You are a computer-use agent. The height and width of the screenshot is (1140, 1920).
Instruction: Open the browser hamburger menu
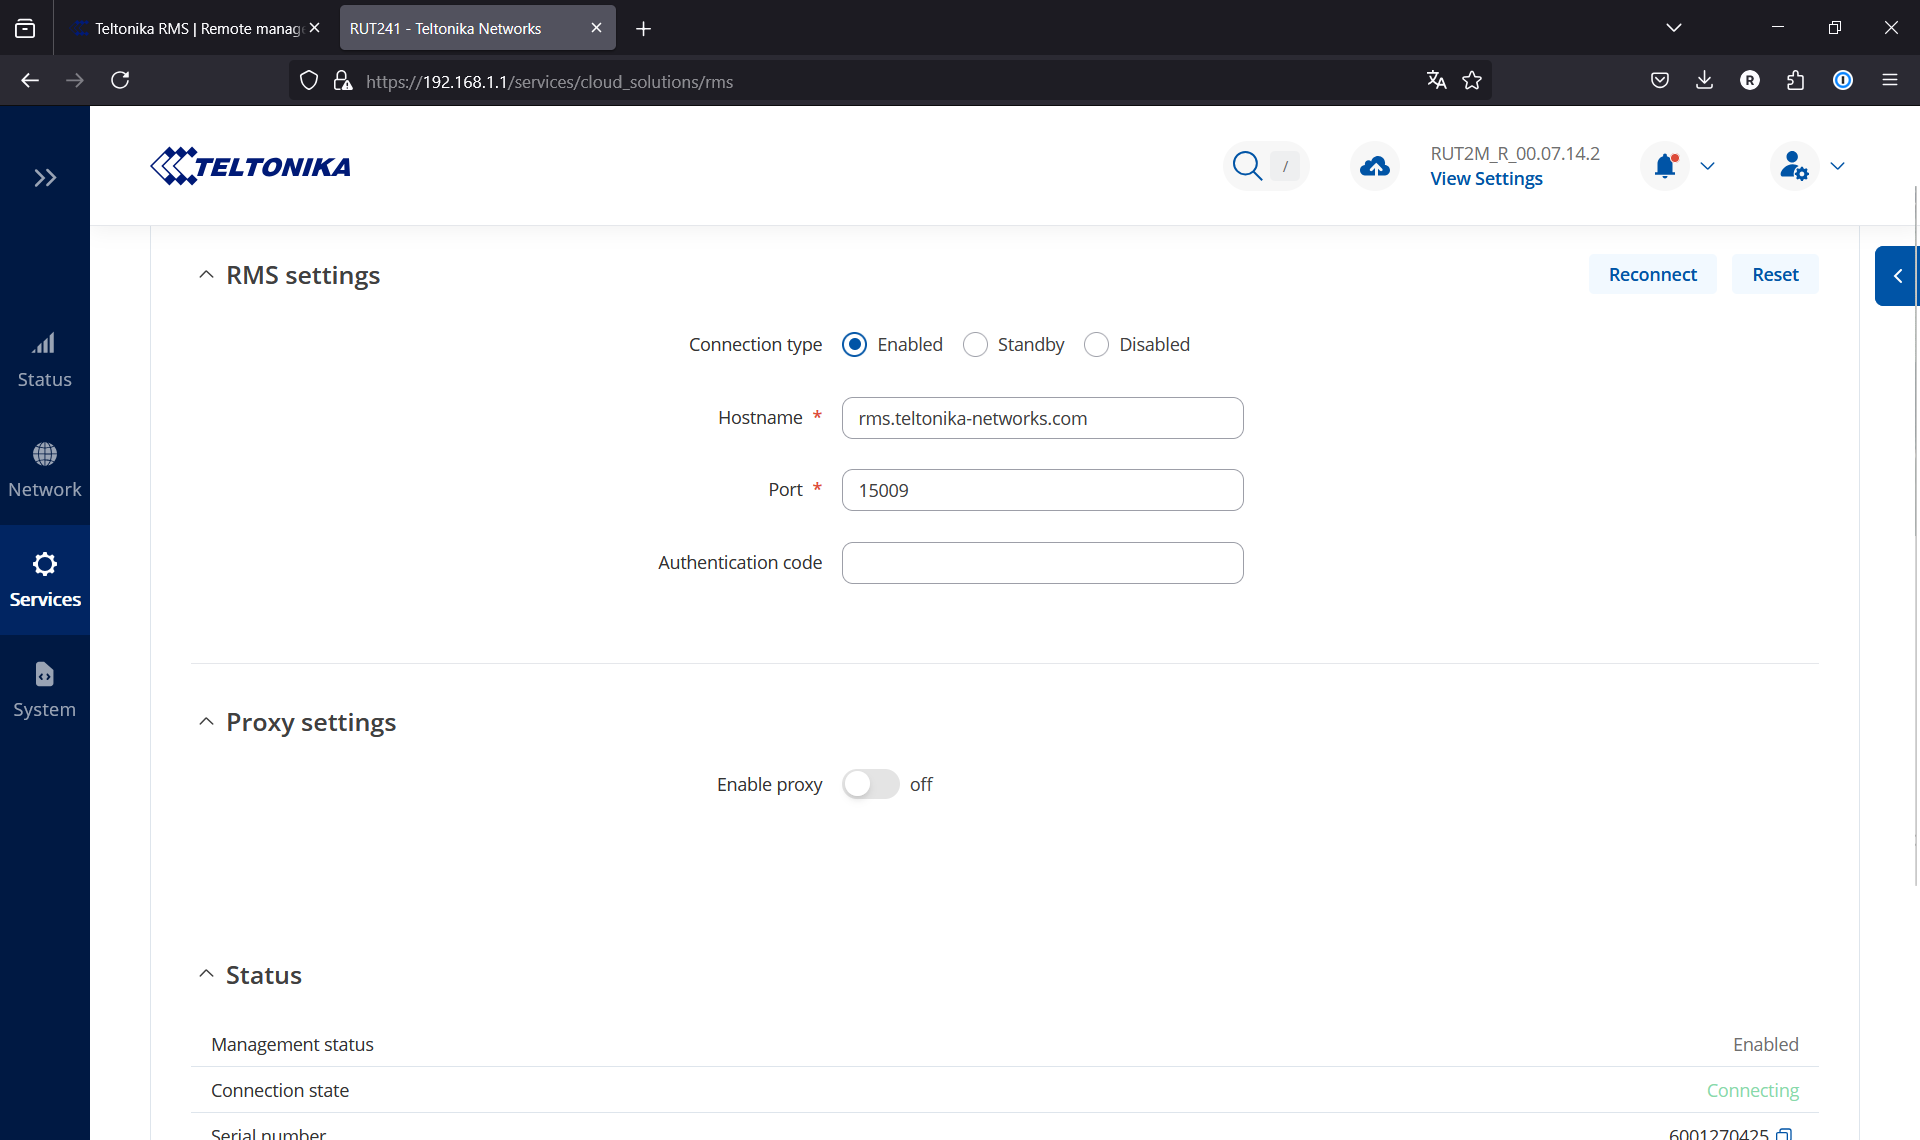pyautogui.click(x=1890, y=80)
